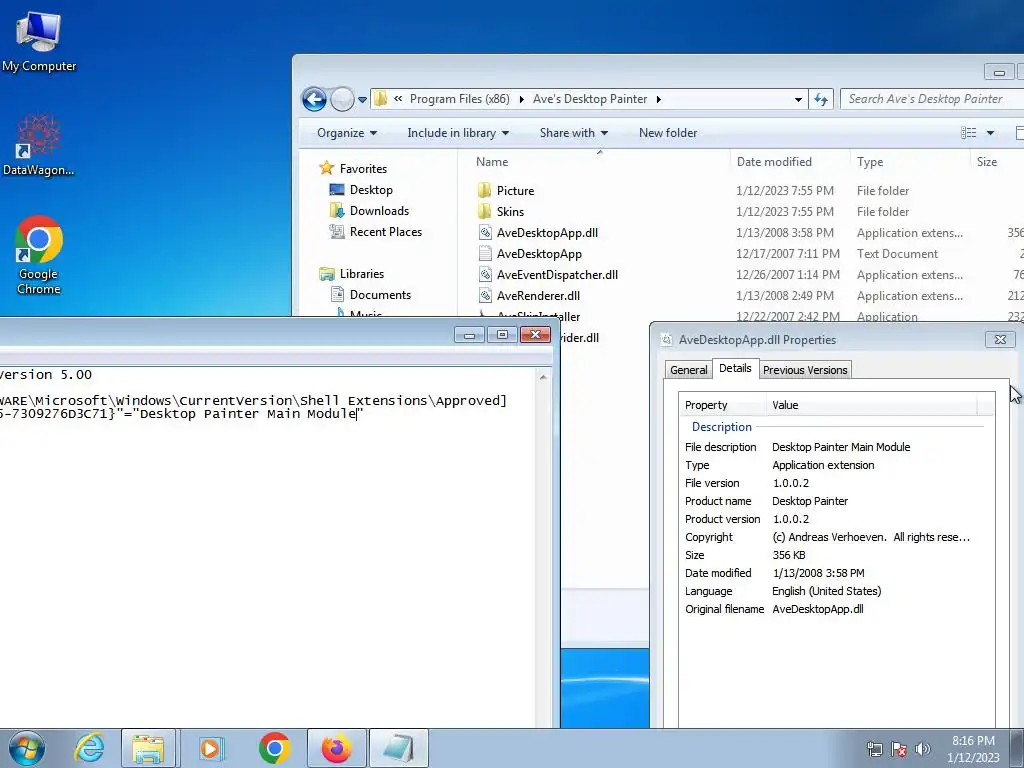The width and height of the screenshot is (1024, 768).
Task: Open Windows Explorer taskbar button
Action: (x=148, y=748)
